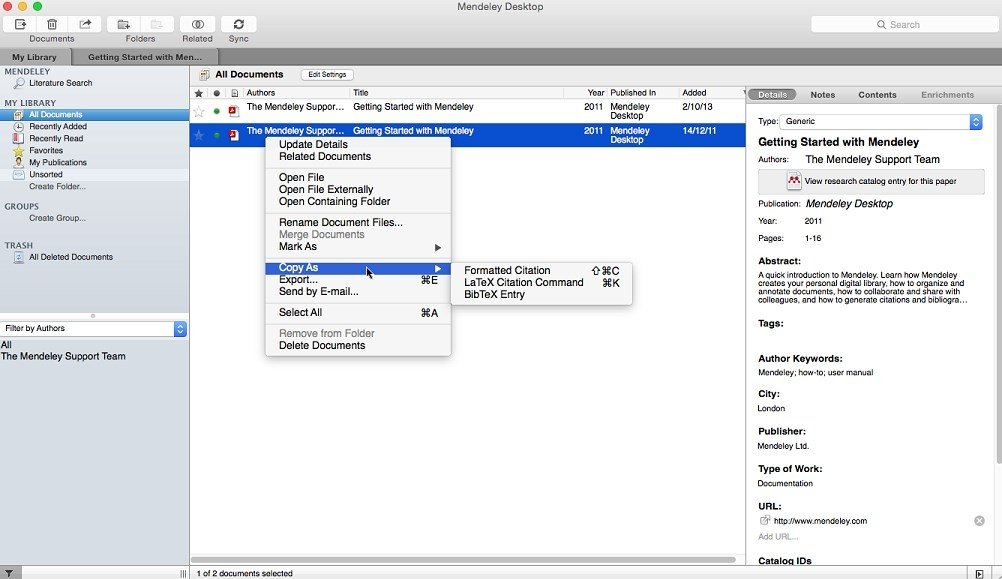Expand the Copy As submenu

pos(358,268)
